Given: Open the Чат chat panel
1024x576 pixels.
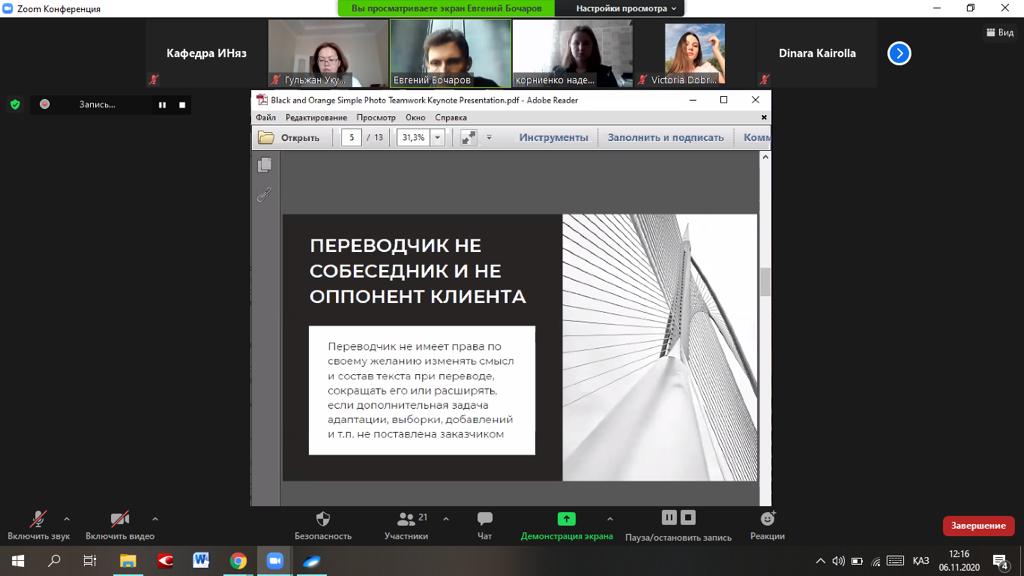Looking at the screenshot, I should [485, 519].
